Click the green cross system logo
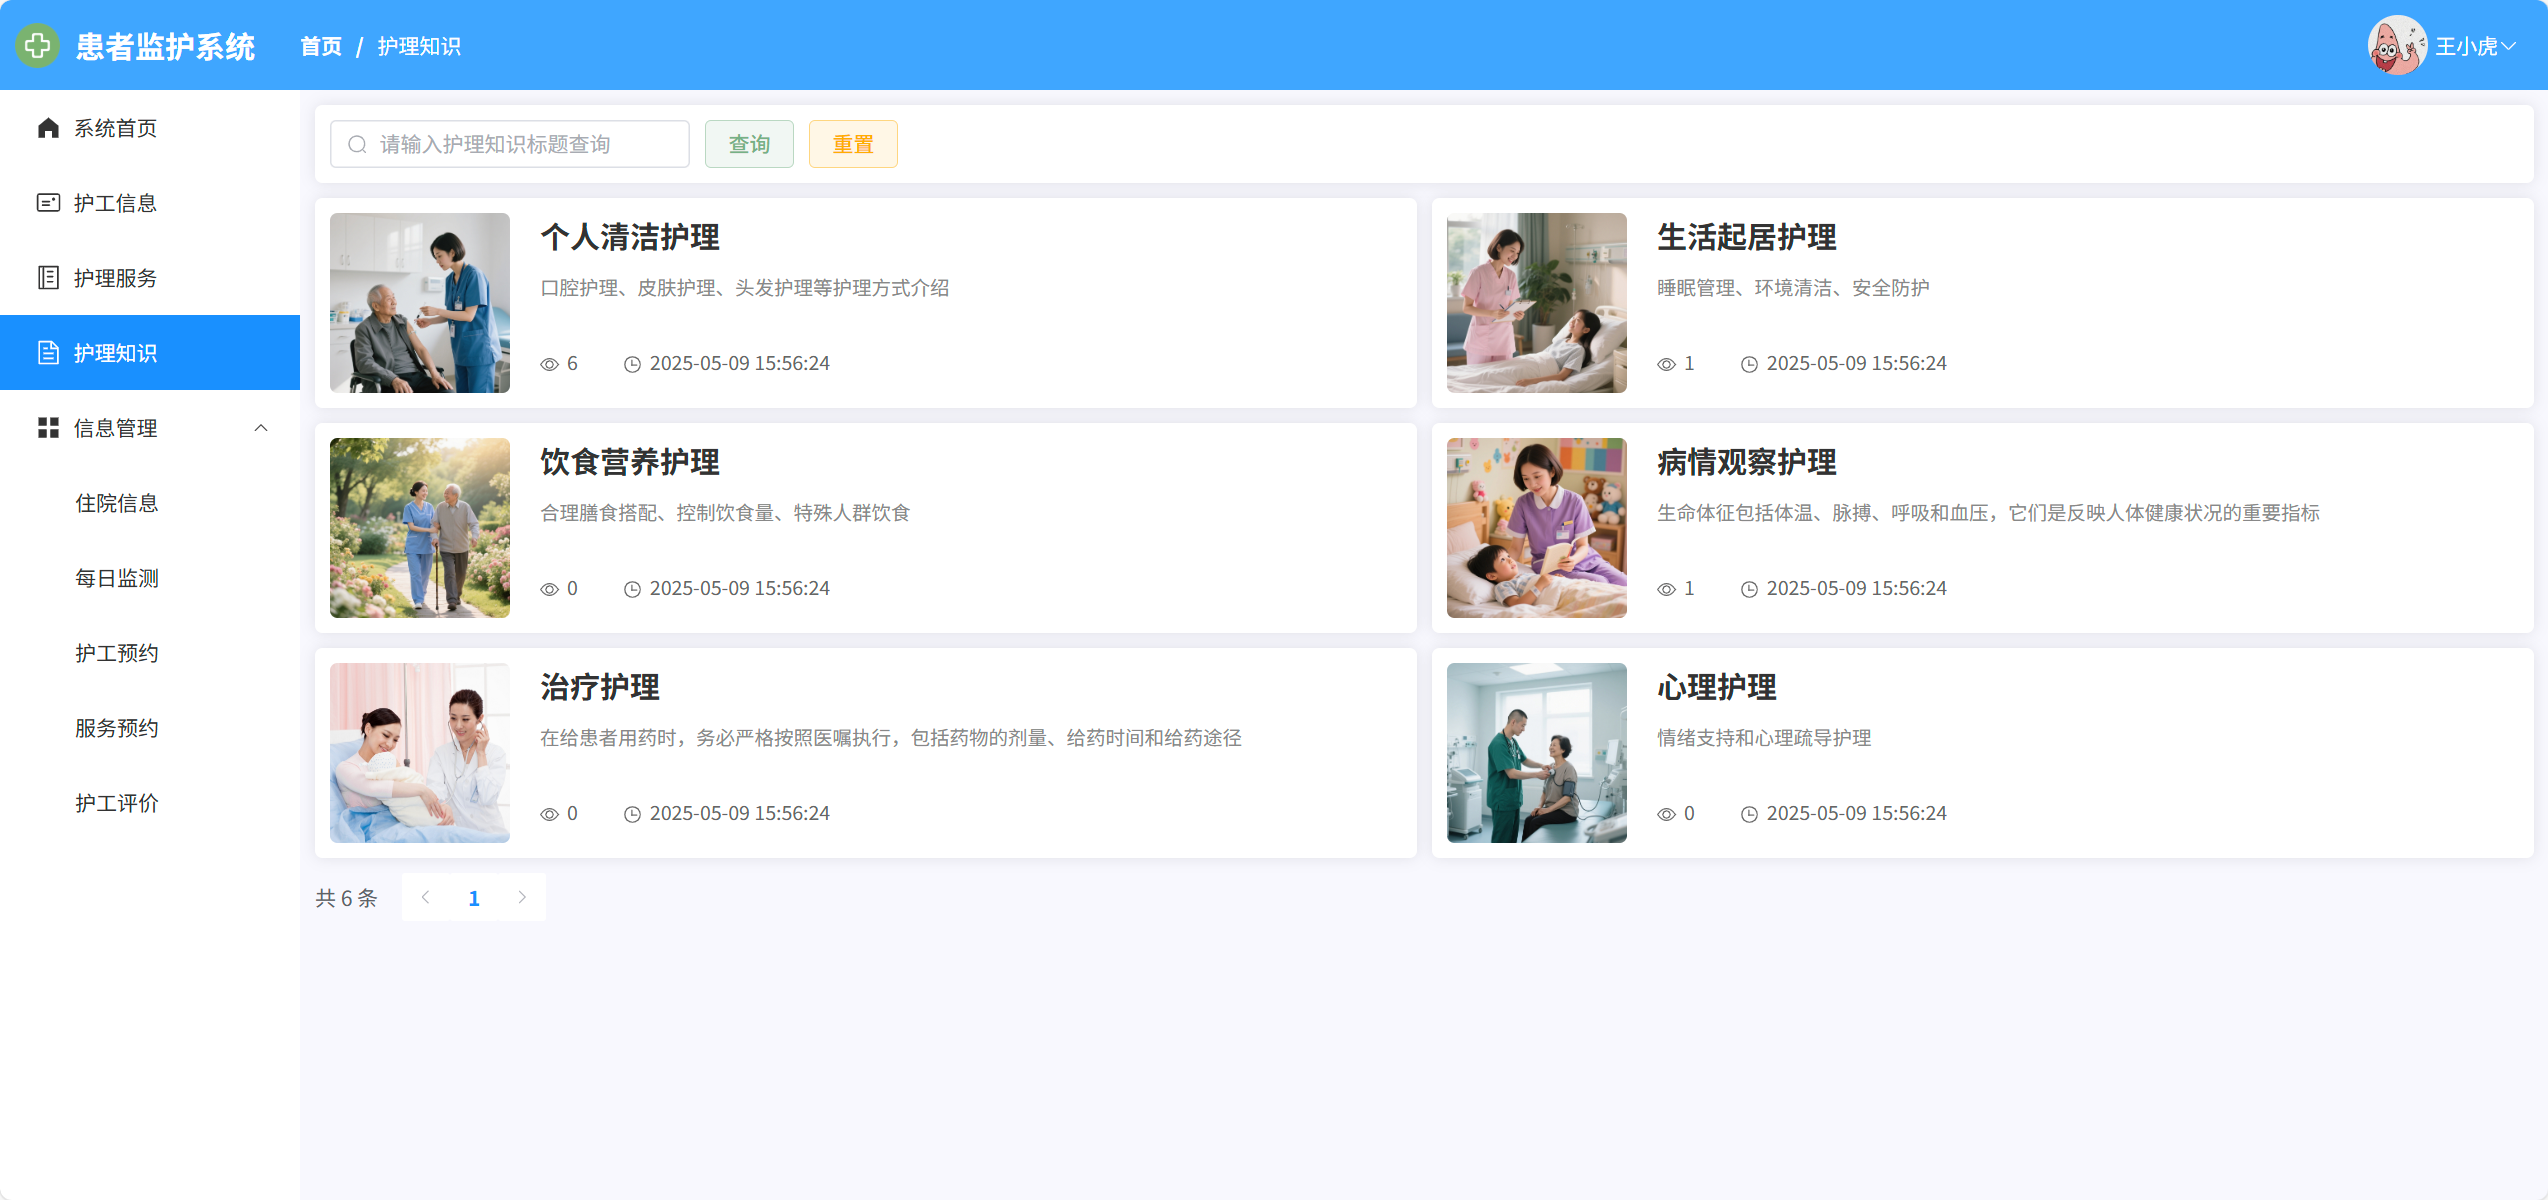The width and height of the screenshot is (2548, 1200). [37, 46]
